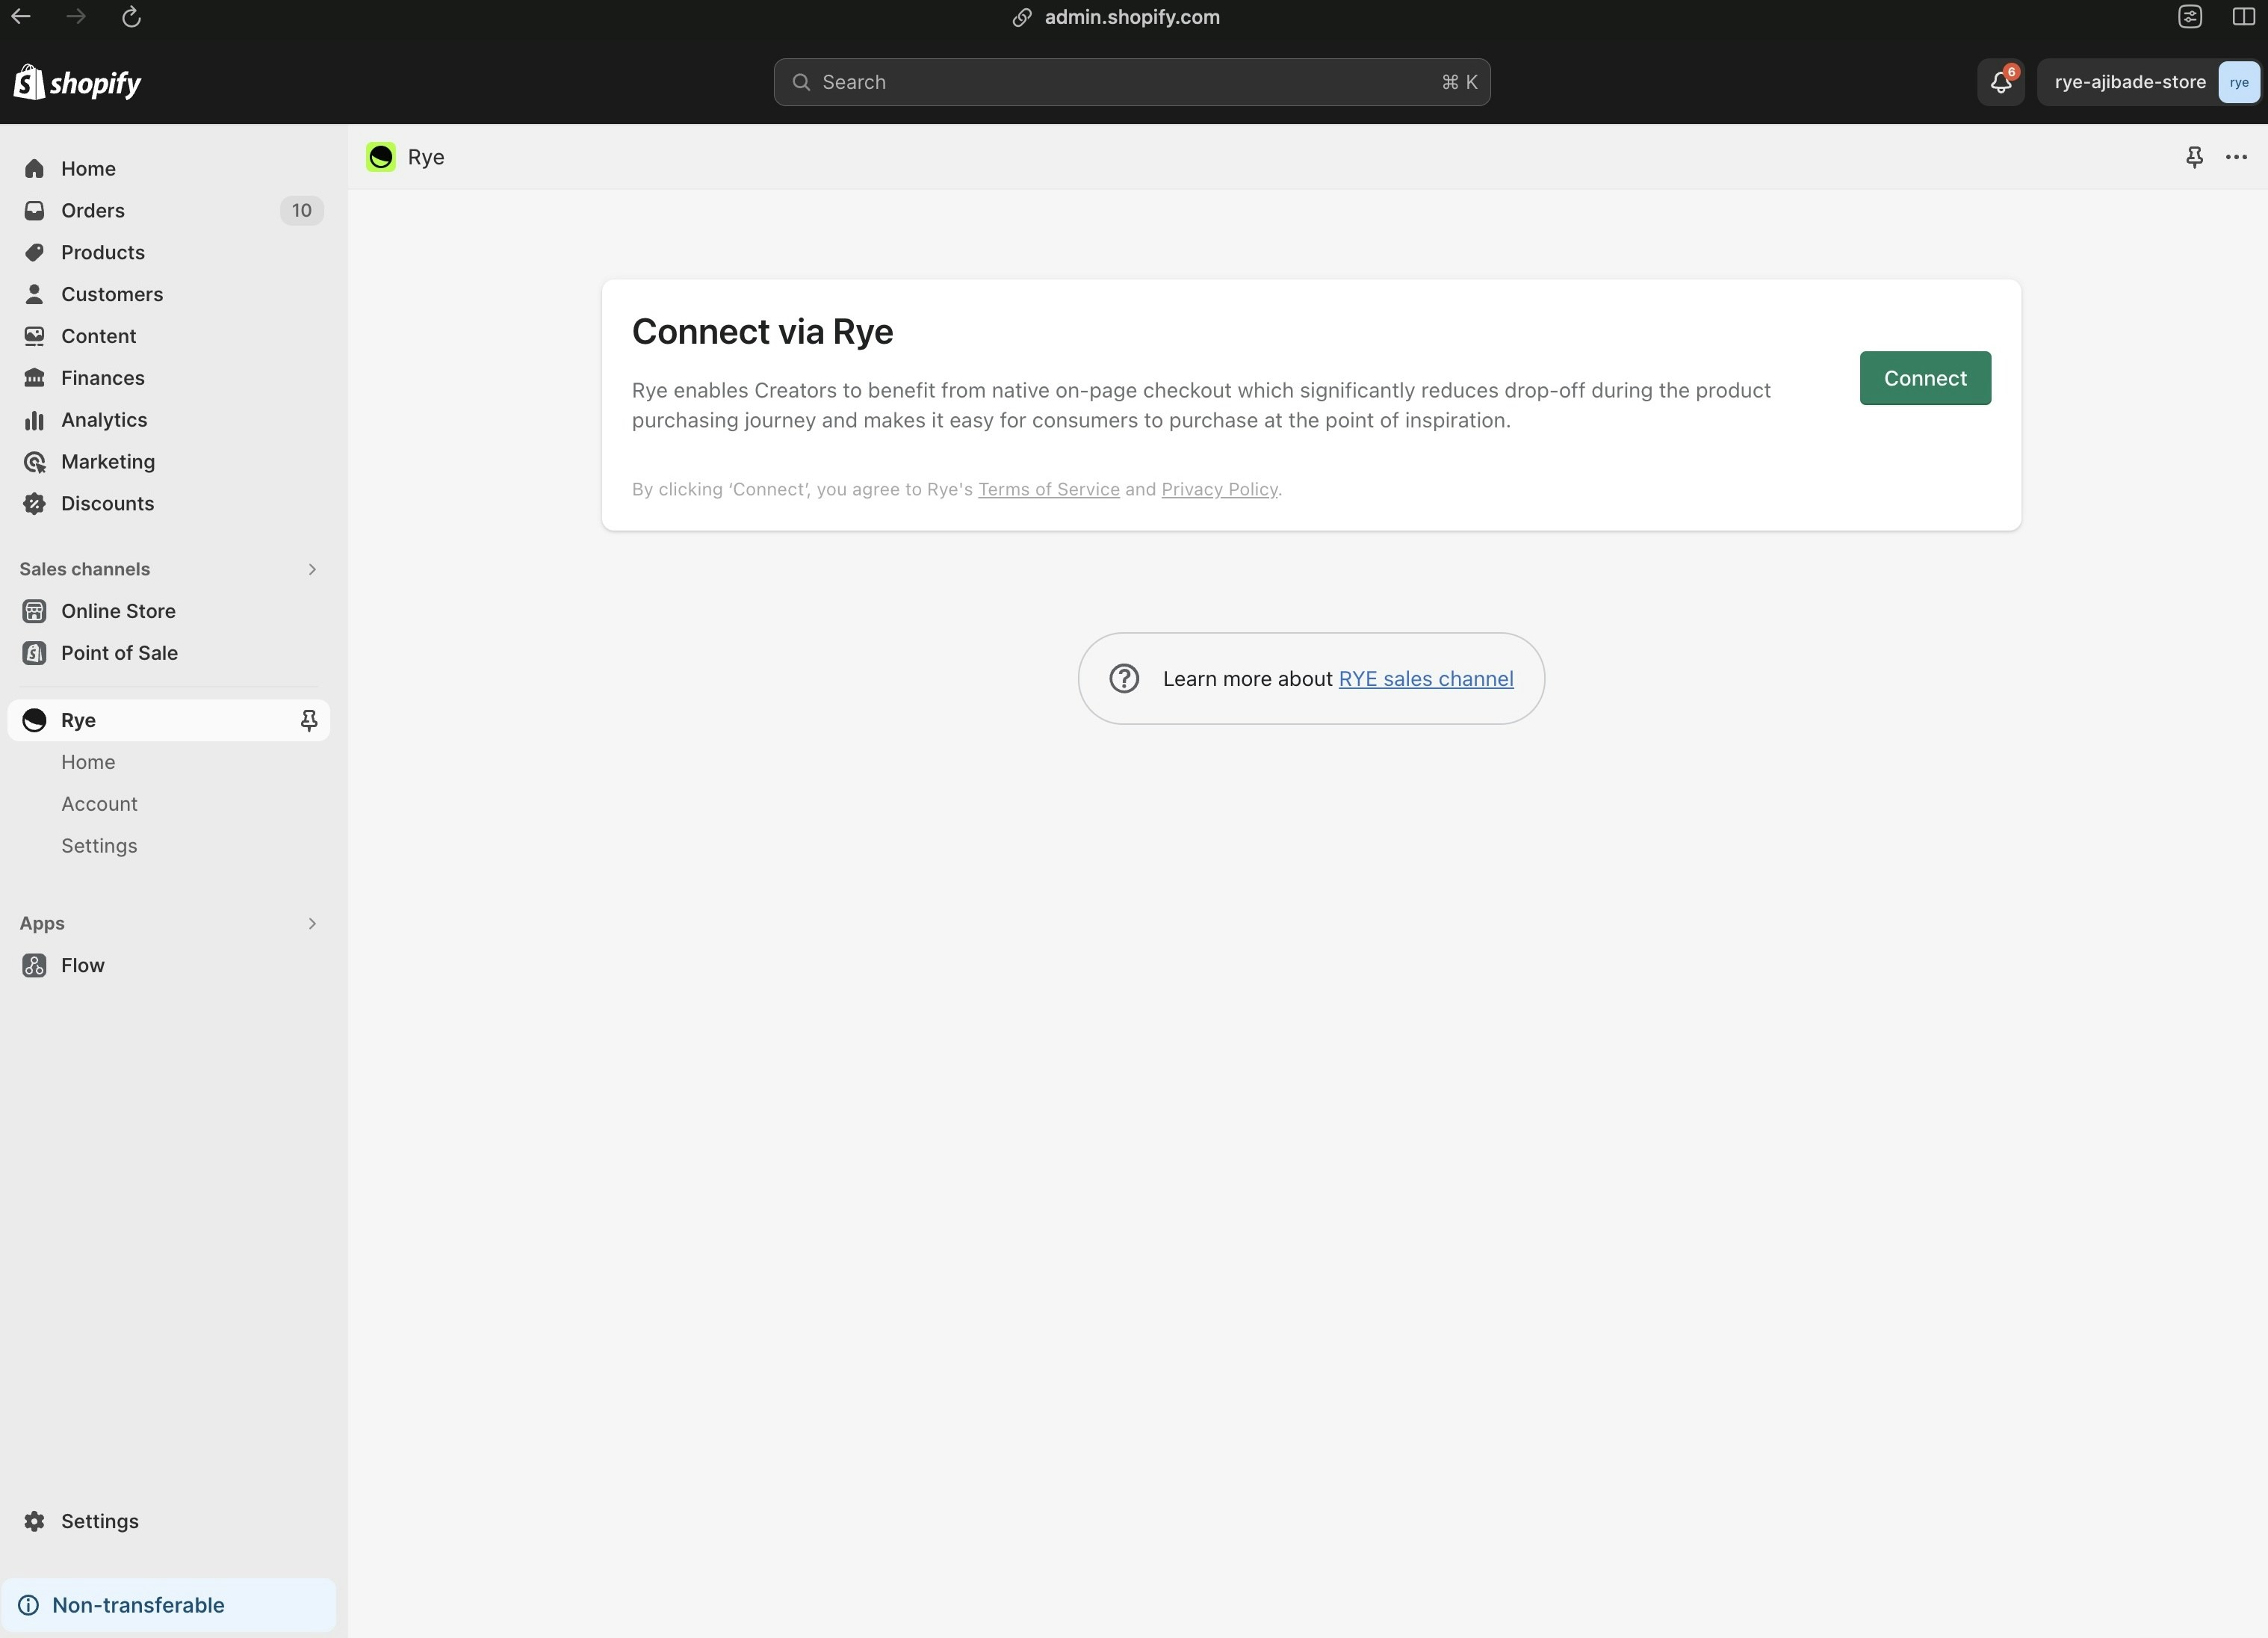Click the Online Store icon
Viewport: 2268px width, 1638px height.
(x=34, y=611)
